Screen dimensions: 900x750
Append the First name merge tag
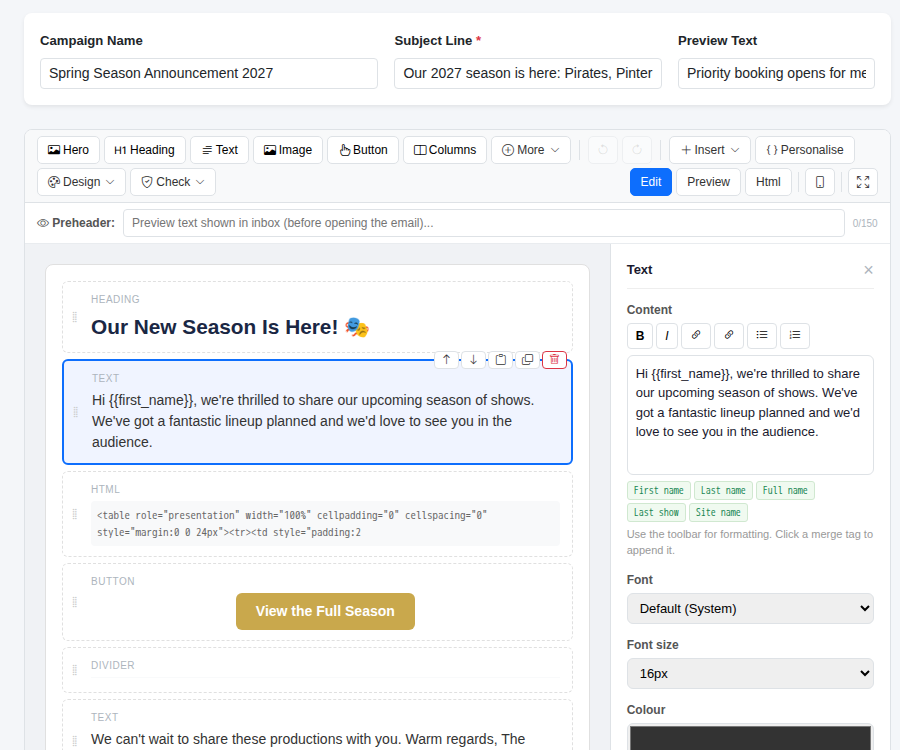(658, 491)
